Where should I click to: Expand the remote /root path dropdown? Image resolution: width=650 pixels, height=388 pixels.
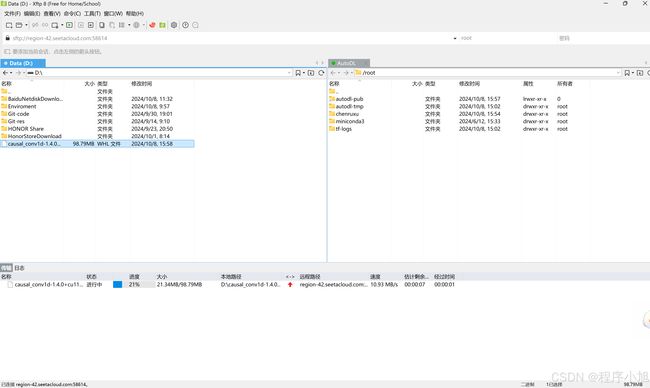(618, 73)
